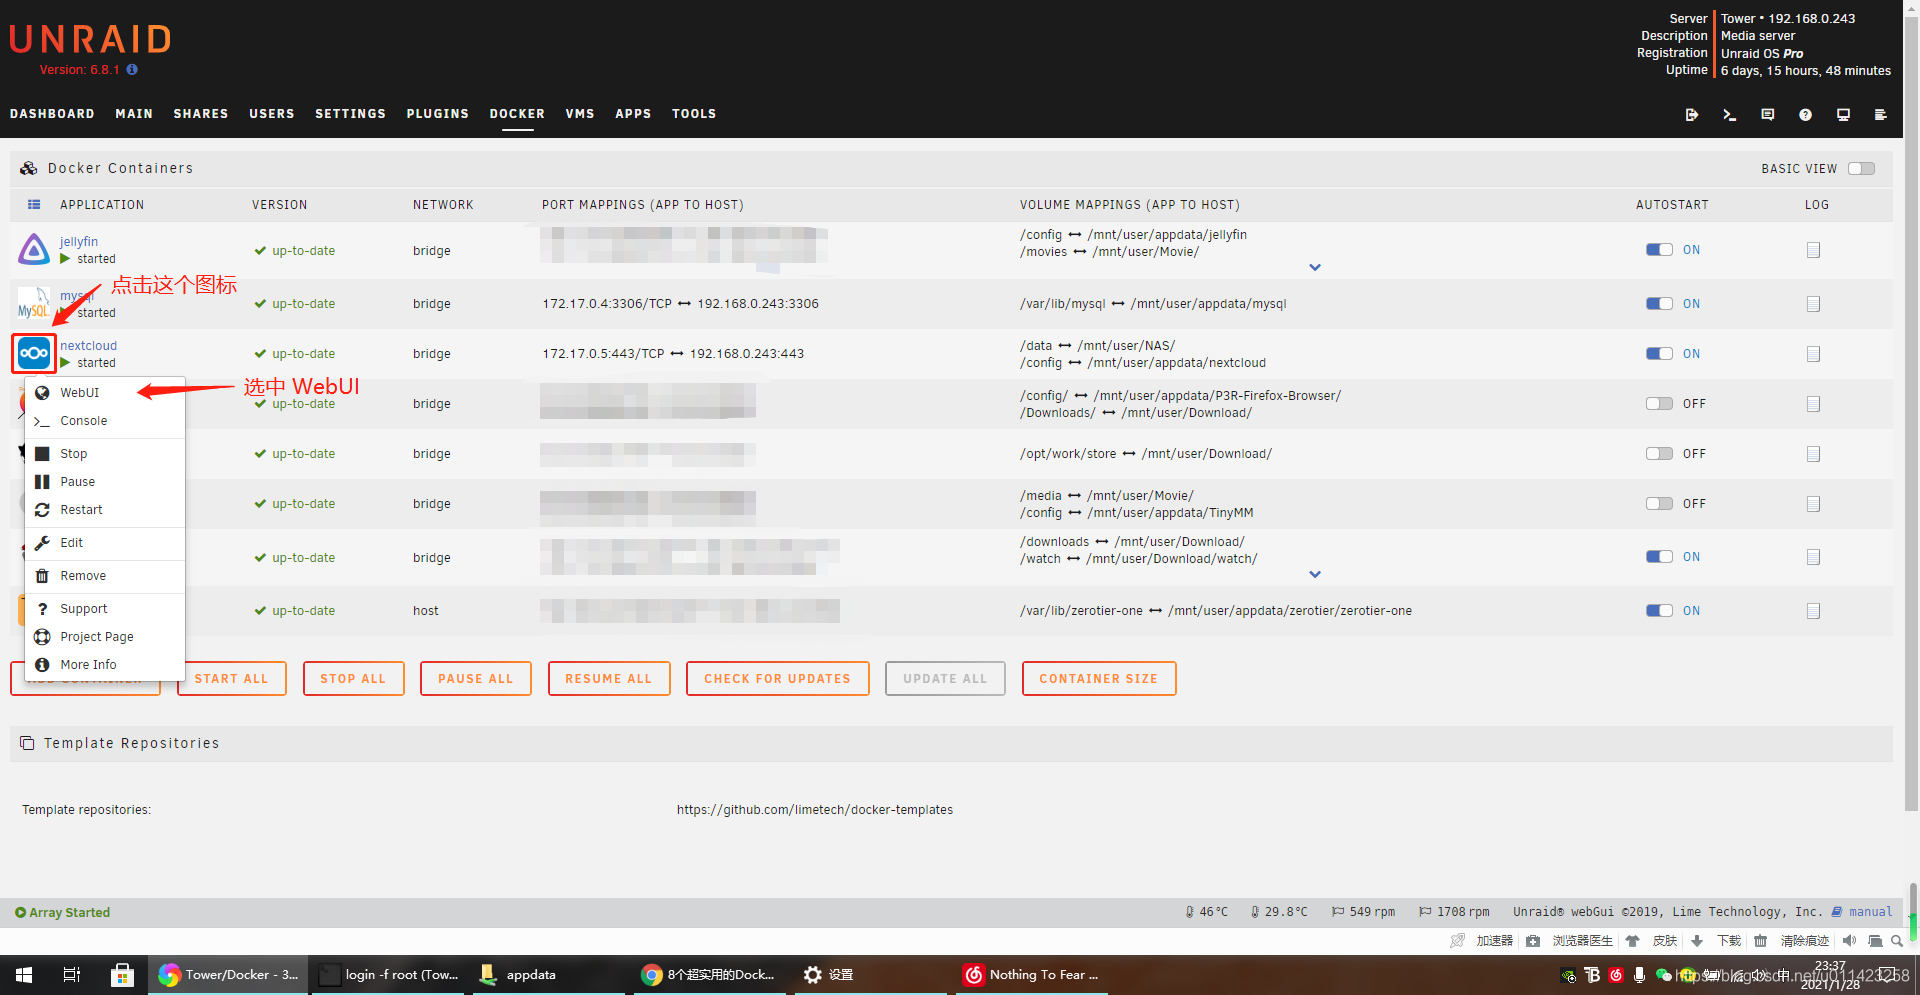
Task: Click the RESUME ALL button
Action: 609,679
